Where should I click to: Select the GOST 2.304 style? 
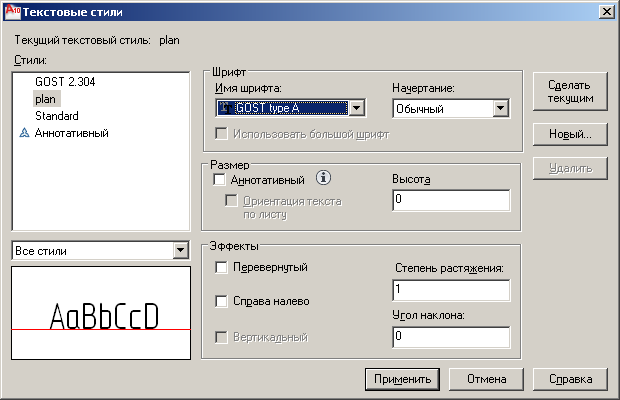click(65, 82)
